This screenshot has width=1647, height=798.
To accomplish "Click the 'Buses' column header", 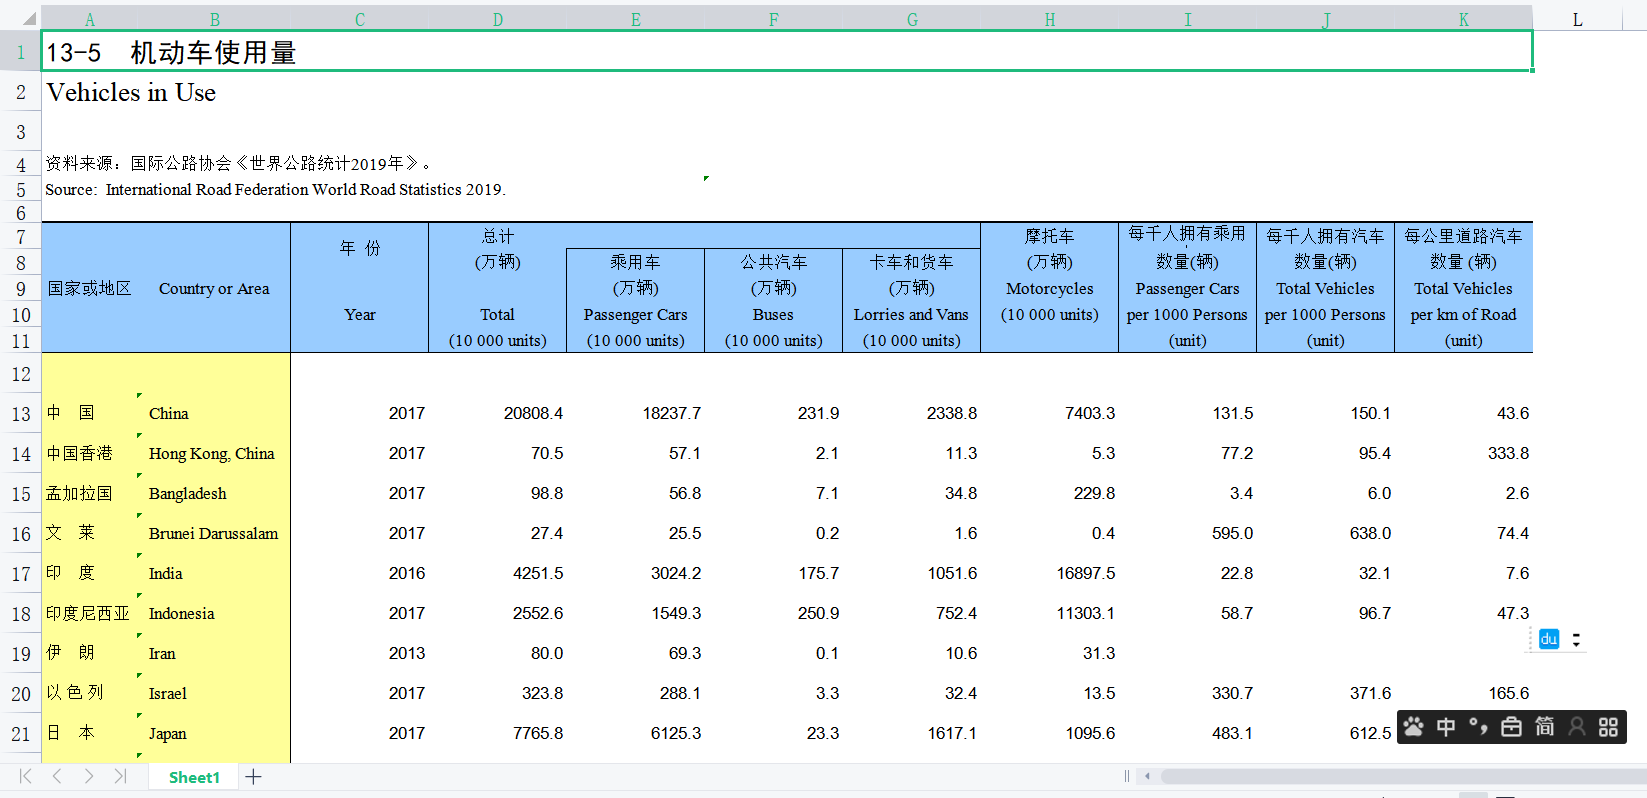I will point(773,314).
